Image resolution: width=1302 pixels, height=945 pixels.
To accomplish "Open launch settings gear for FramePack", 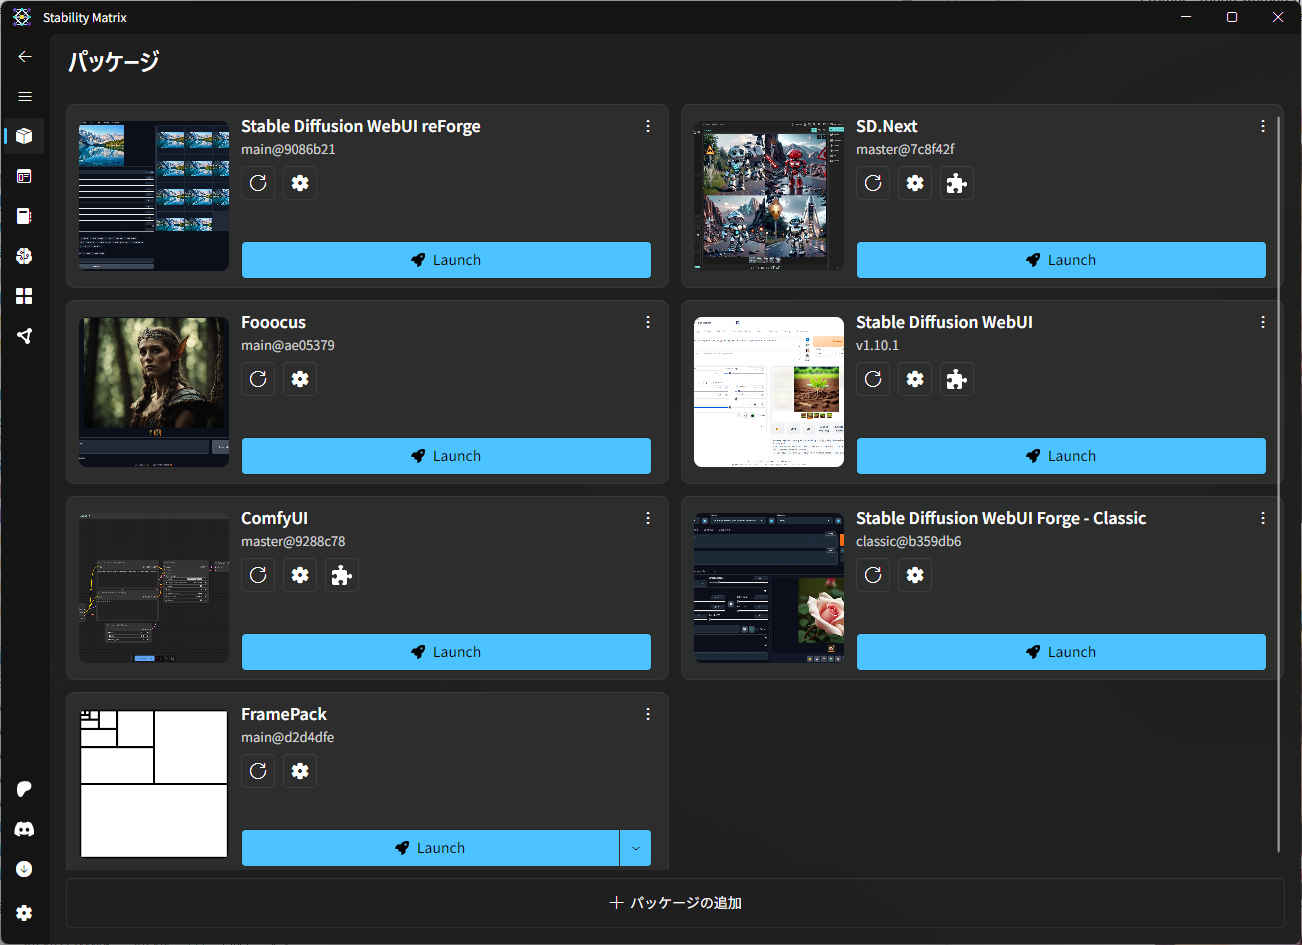I will tap(300, 771).
